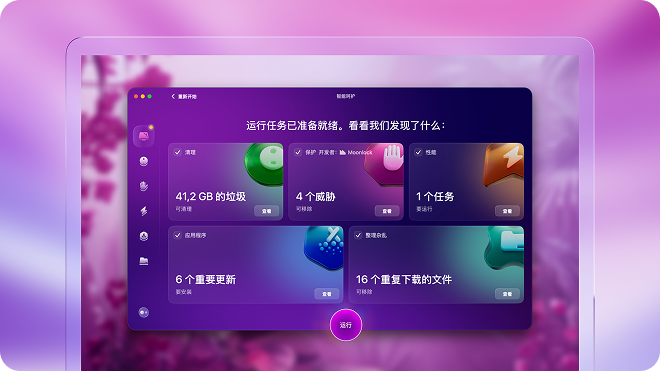Go back via 重新开始
660x371 pixels.
184,96
